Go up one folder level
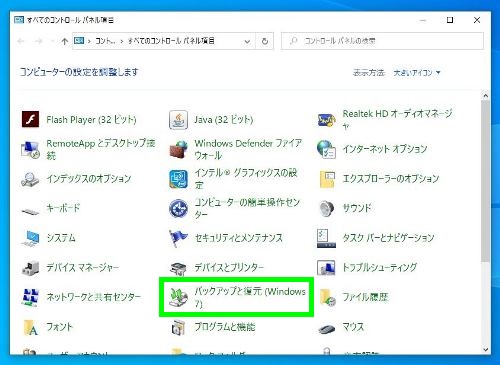The width and height of the screenshot is (500, 365). (65, 41)
